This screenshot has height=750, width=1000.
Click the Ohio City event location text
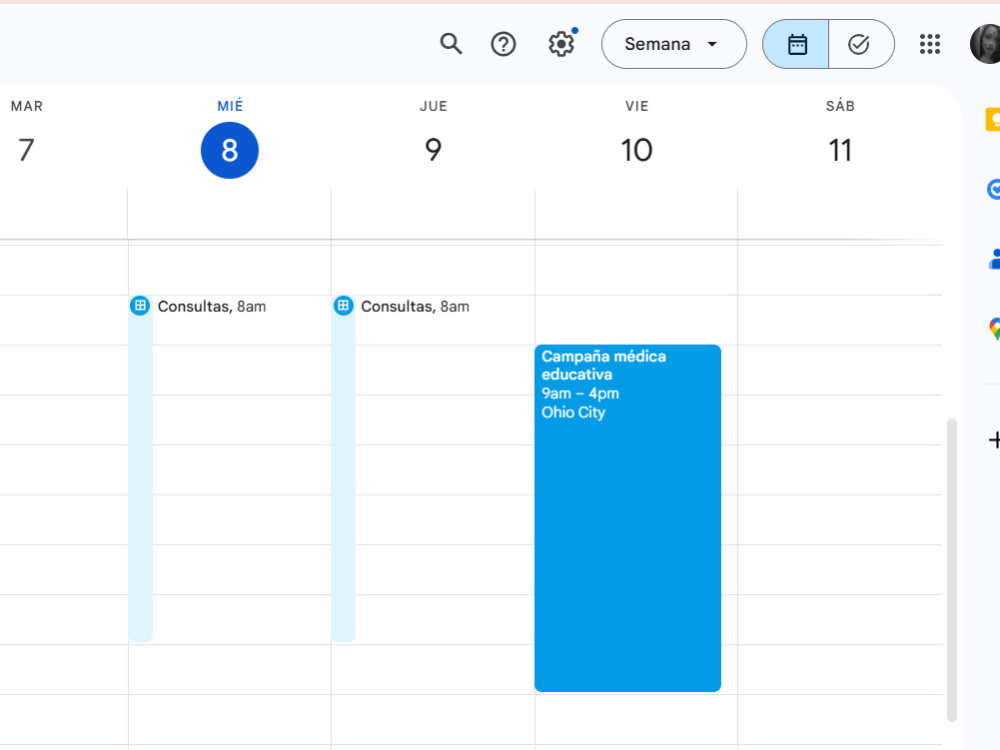point(573,413)
